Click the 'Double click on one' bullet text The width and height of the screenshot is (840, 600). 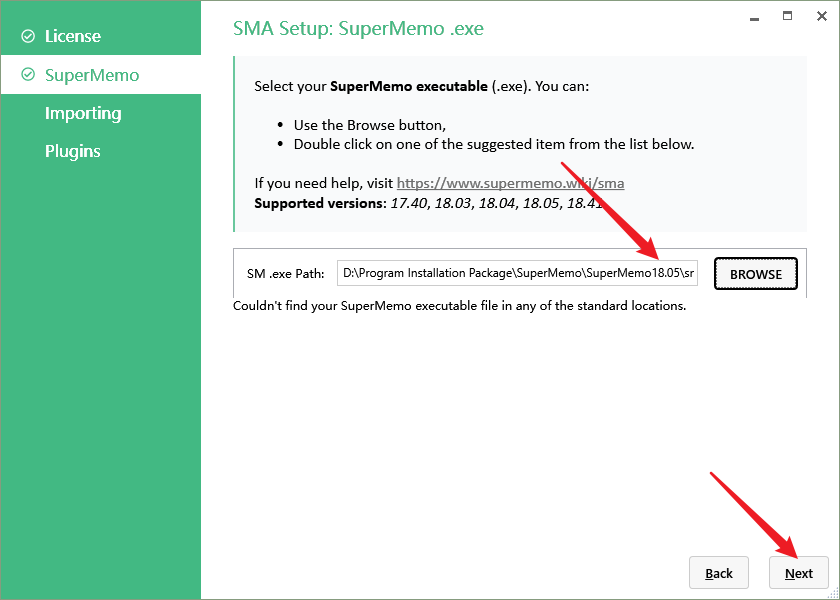494,144
